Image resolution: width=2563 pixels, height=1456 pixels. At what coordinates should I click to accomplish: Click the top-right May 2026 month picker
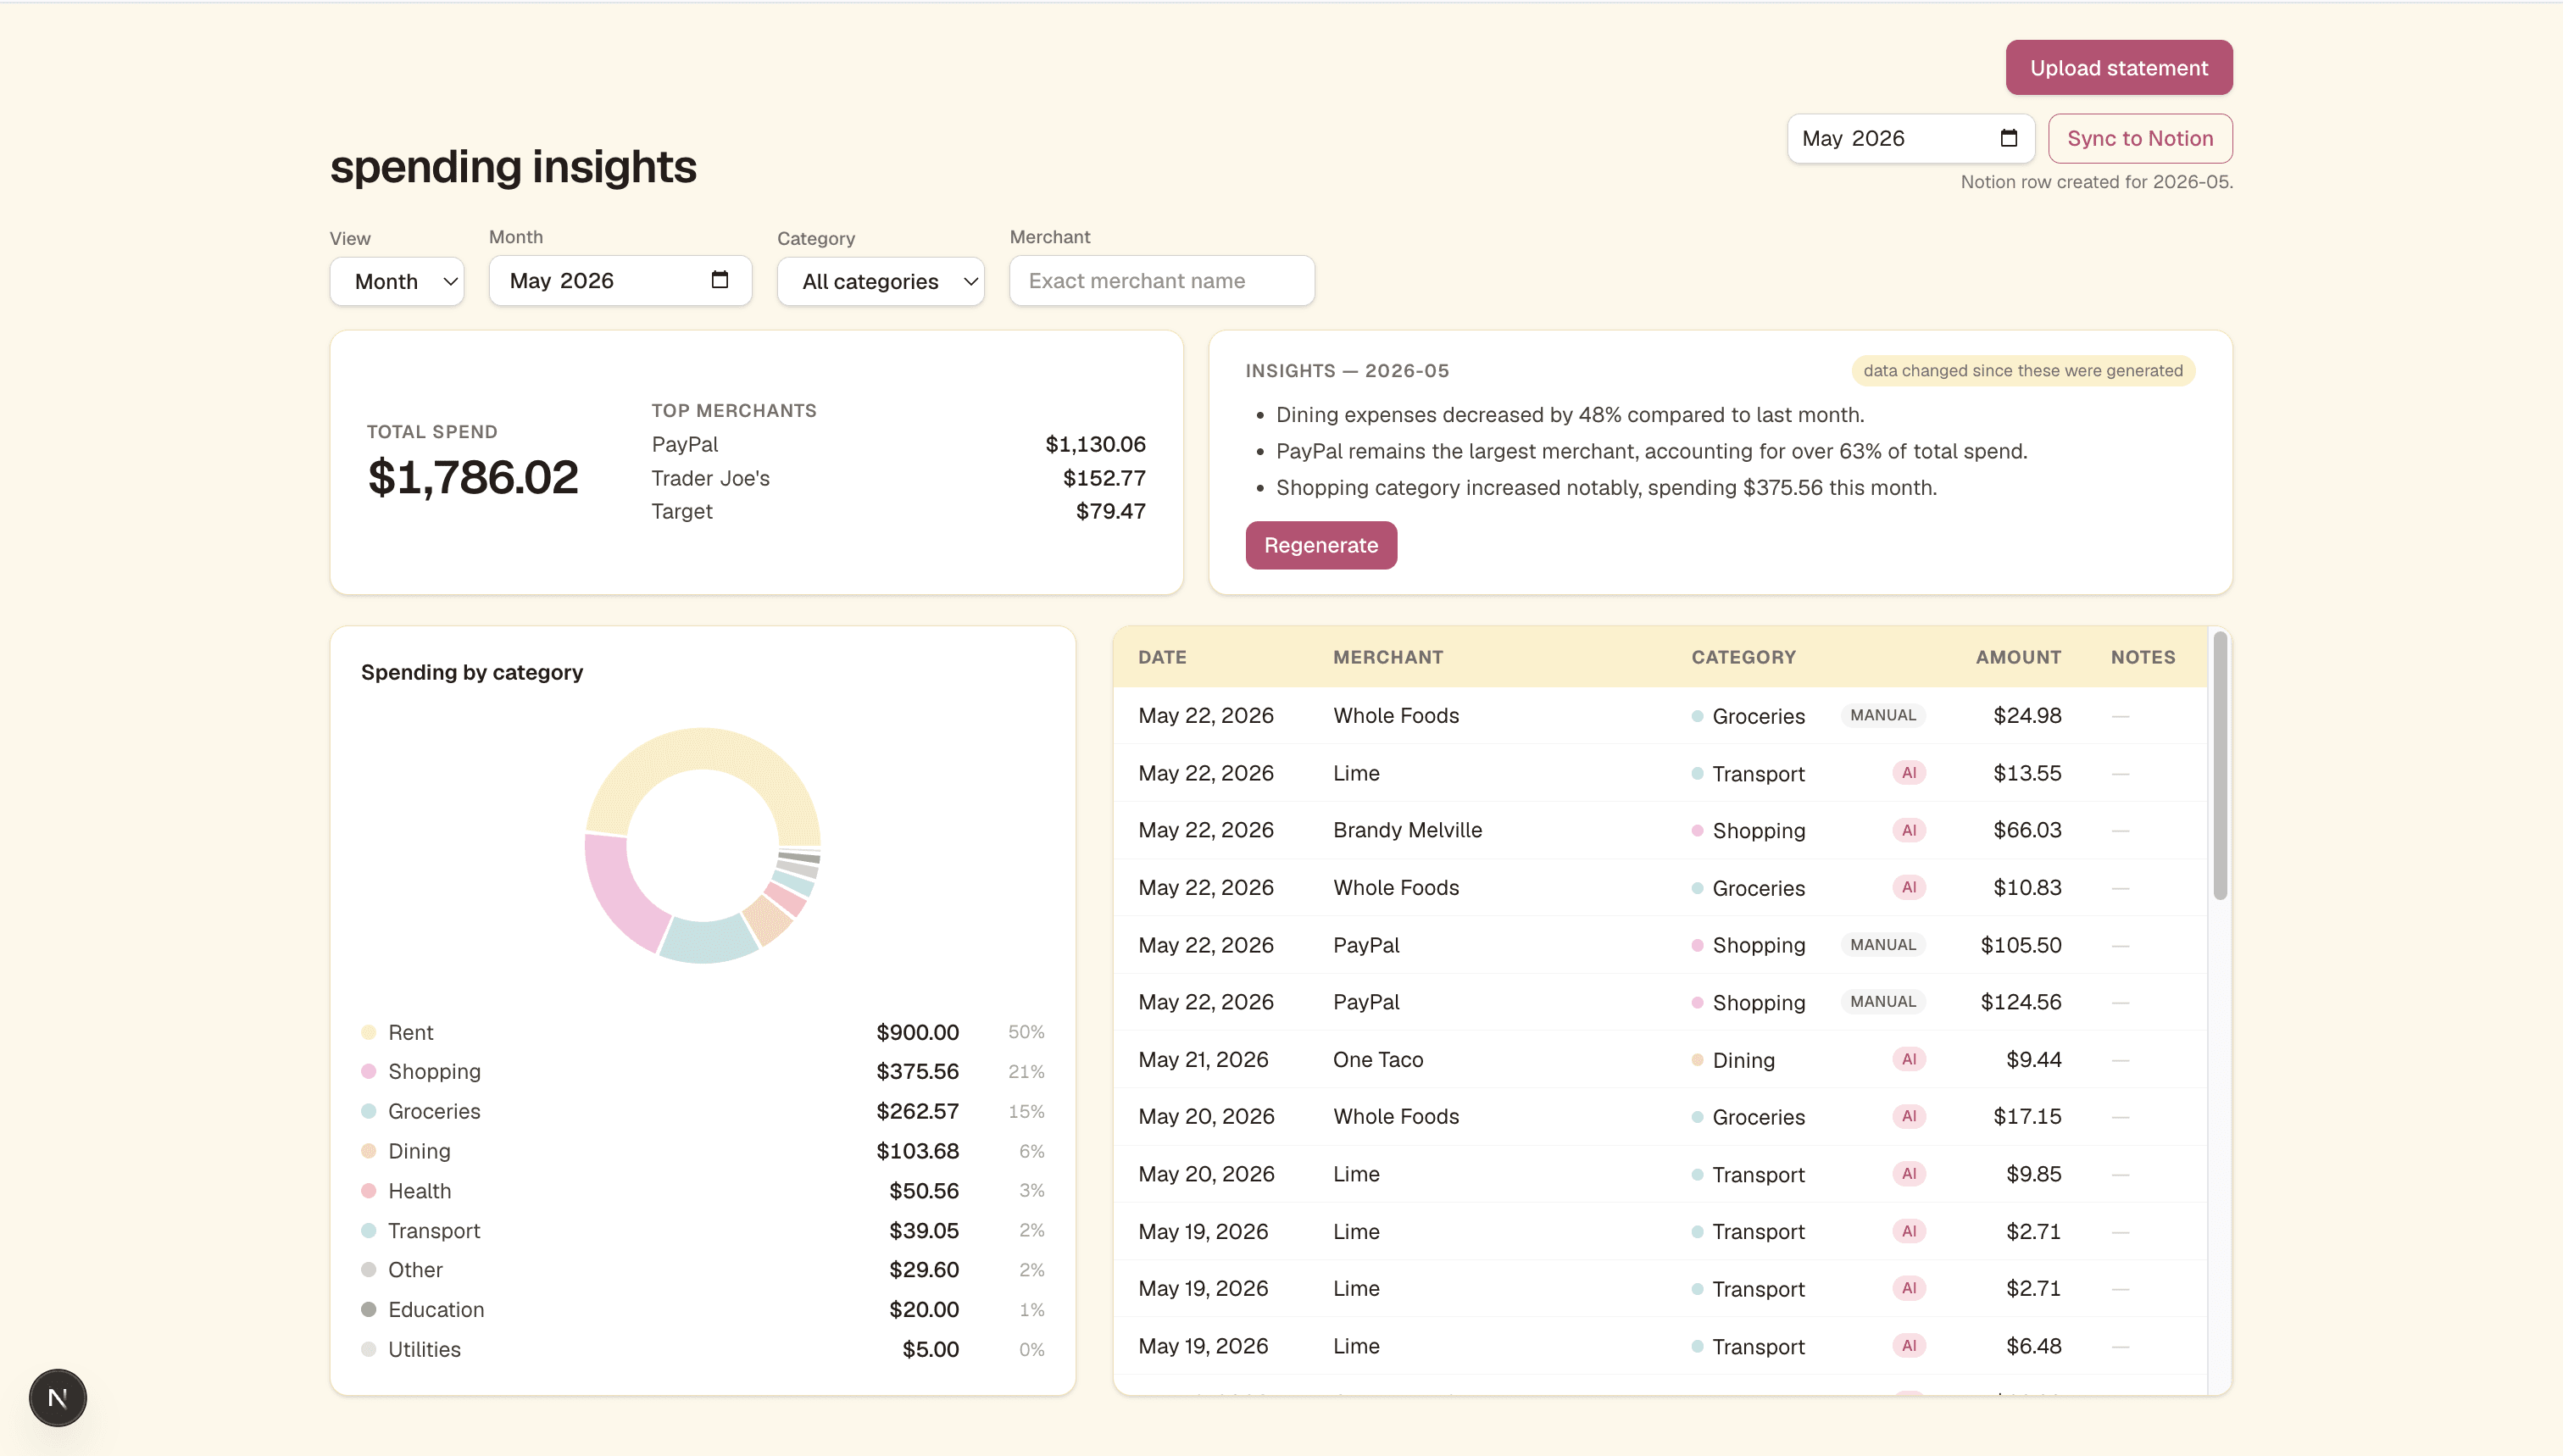[1910, 138]
